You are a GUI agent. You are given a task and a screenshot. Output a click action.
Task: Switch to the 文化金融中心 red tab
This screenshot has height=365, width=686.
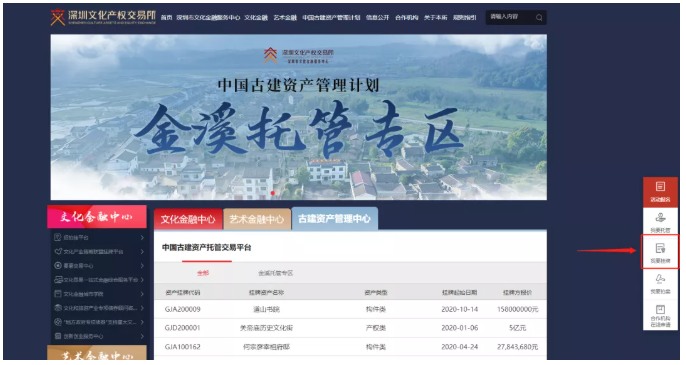tap(188, 219)
